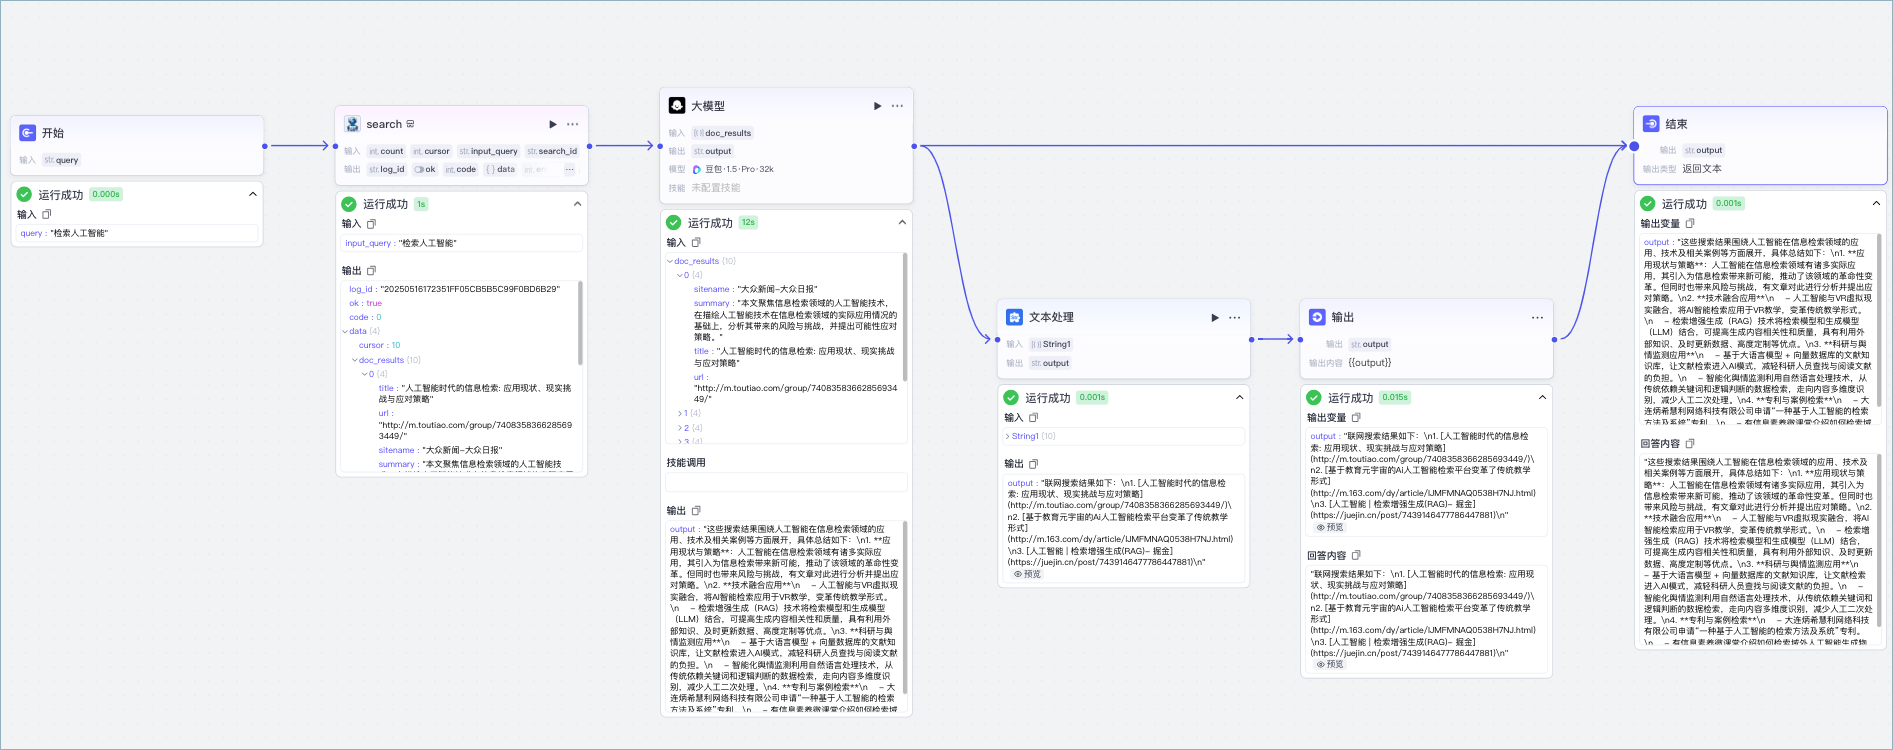Click 预览 under 输出 node 回答内容
Screen dimensions: 1893x750
pos(1329,664)
